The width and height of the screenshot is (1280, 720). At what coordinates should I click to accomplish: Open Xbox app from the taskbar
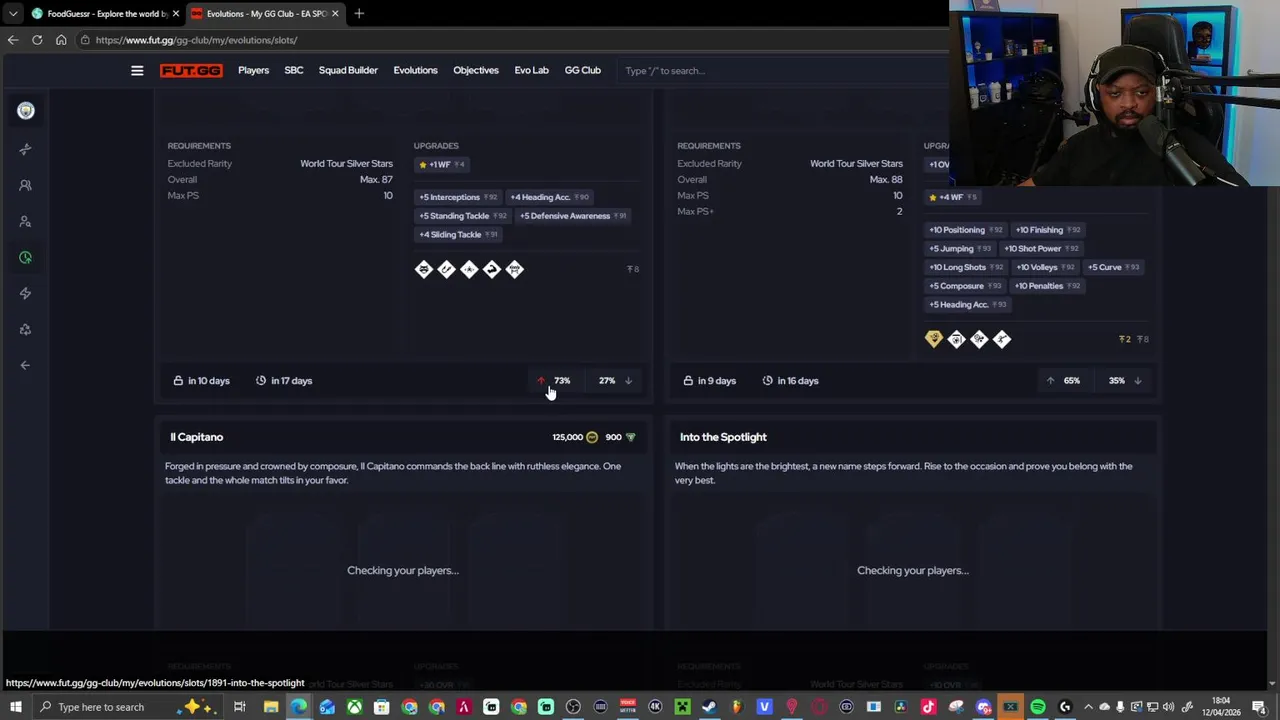[x=354, y=707]
